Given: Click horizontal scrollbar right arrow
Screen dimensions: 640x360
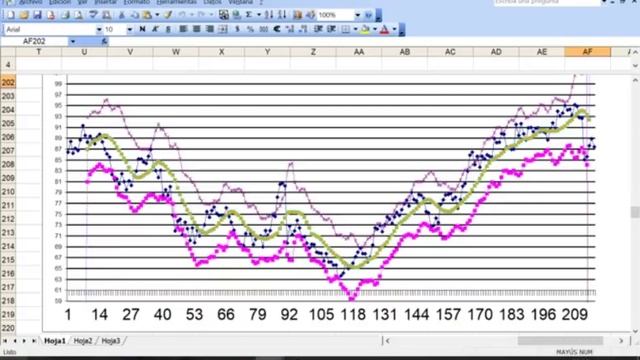Looking at the screenshot, I should tap(621, 340).
